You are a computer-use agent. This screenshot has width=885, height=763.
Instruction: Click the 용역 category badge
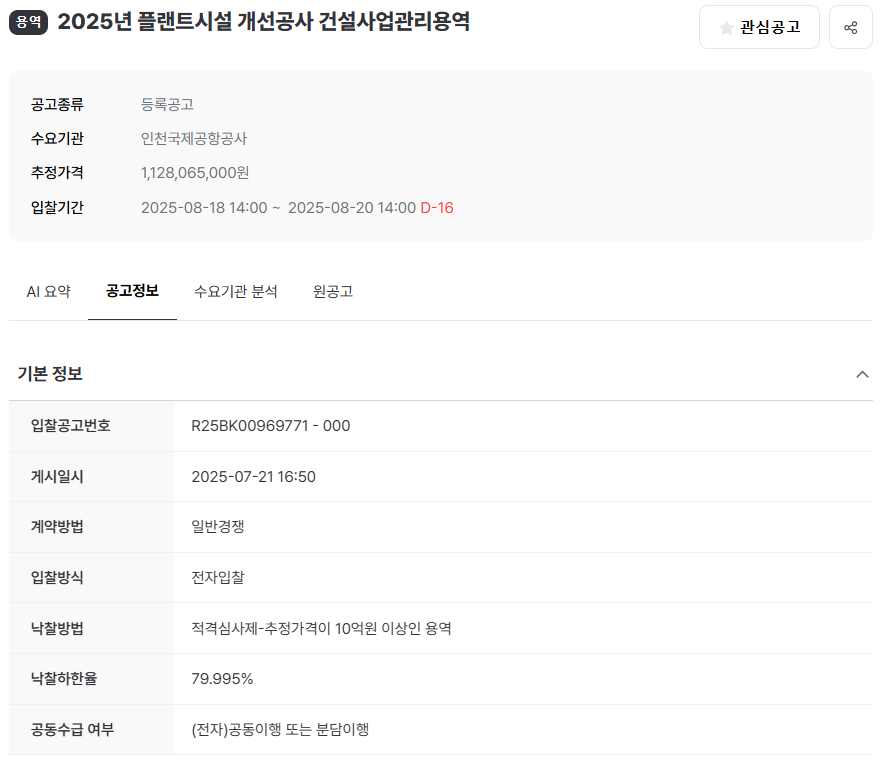28,22
